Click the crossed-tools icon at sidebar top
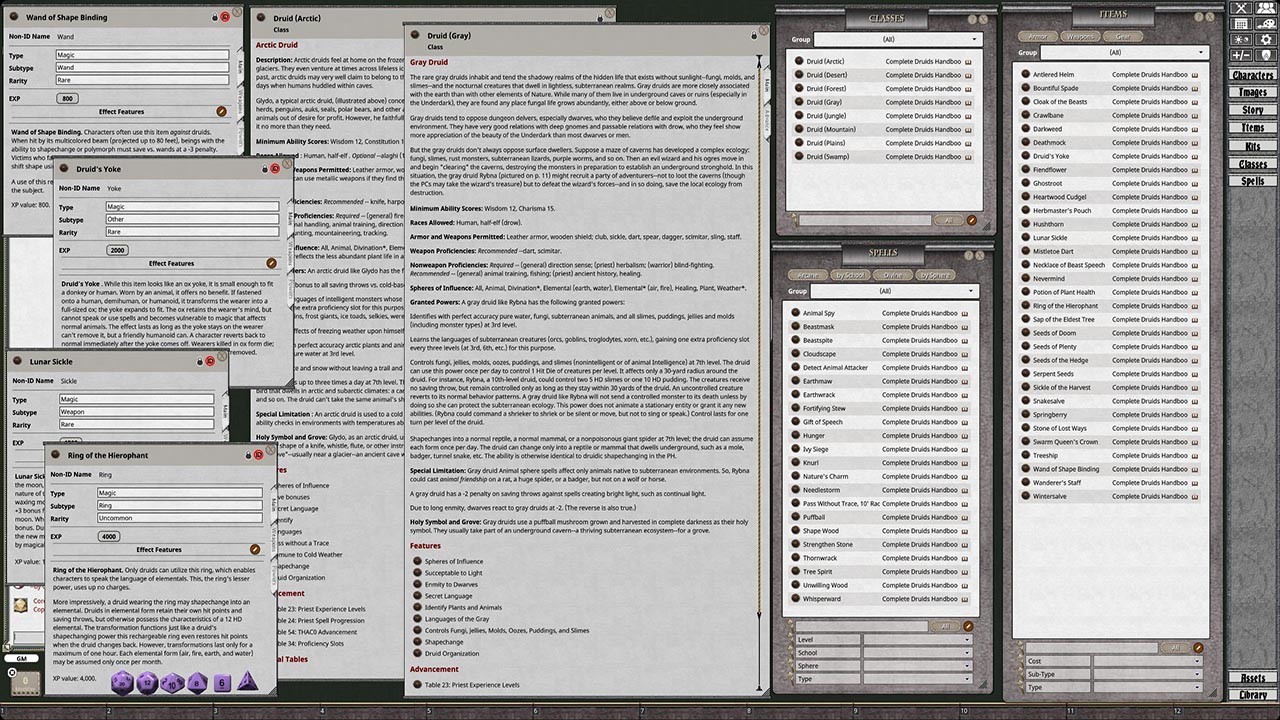The image size is (1280, 720). [x=1240, y=8]
